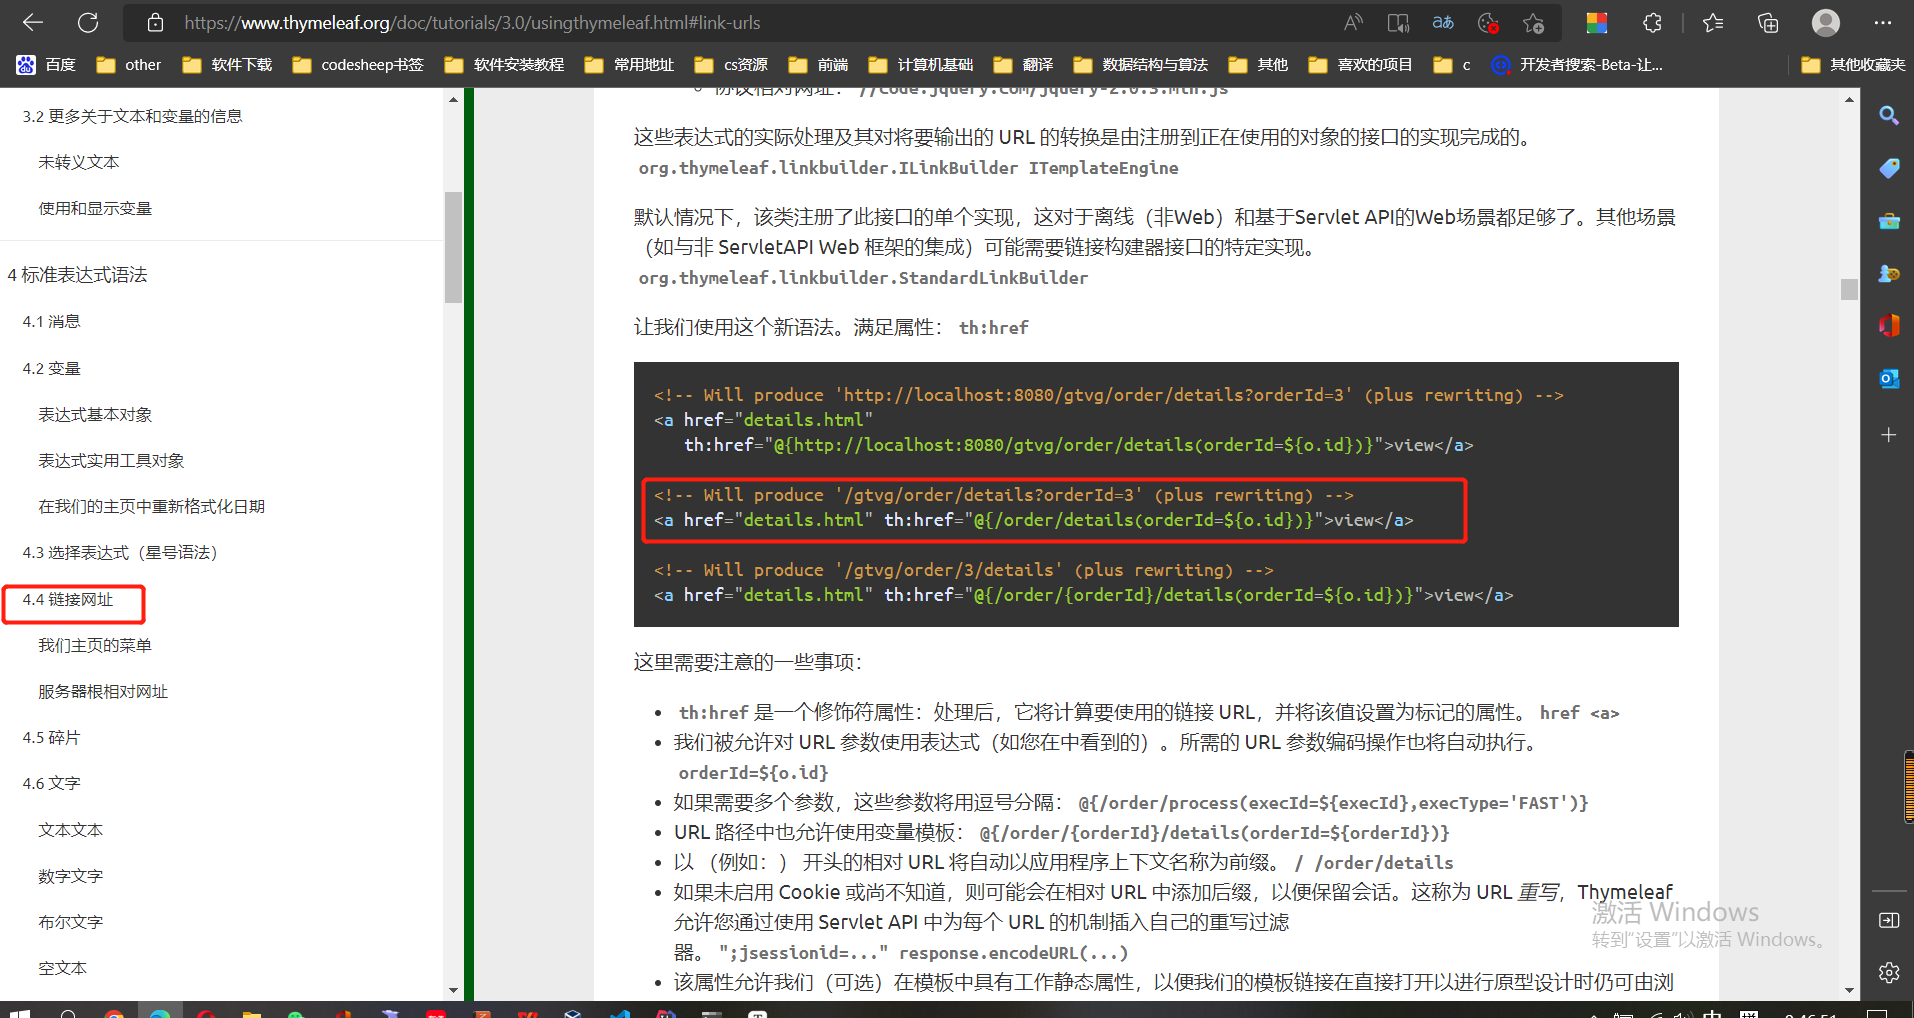This screenshot has height=1018, width=1914.
Task: Open Outlook in Edge sidebar
Action: coord(1888,379)
